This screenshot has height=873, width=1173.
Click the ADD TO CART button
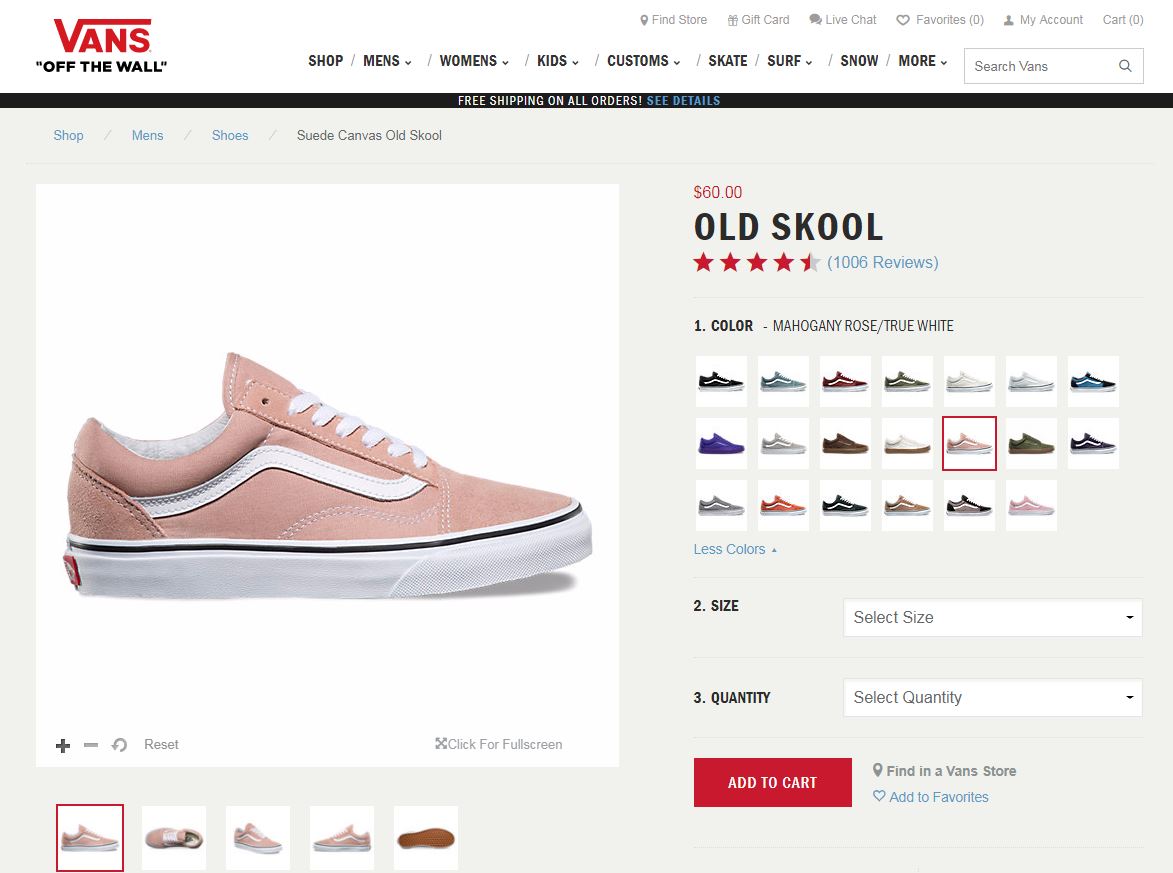(772, 782)
